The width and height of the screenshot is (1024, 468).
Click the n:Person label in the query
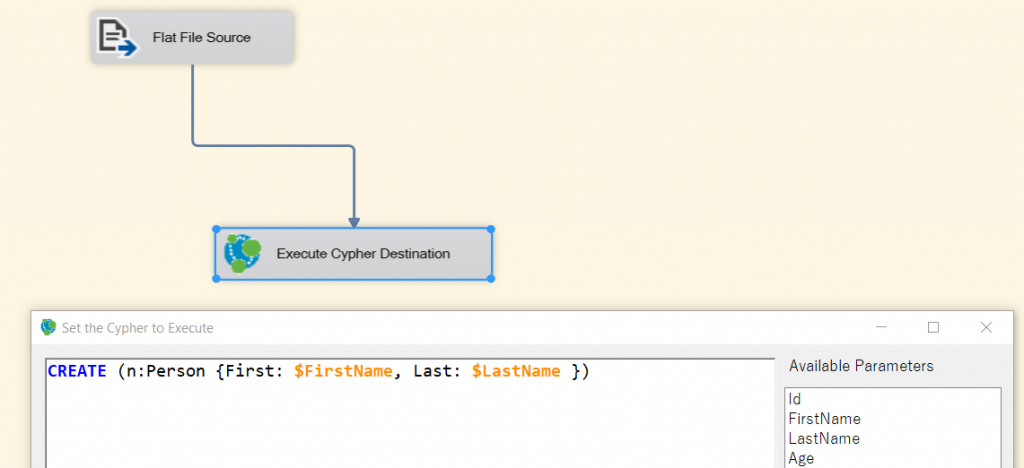click(x=168, y=371)
